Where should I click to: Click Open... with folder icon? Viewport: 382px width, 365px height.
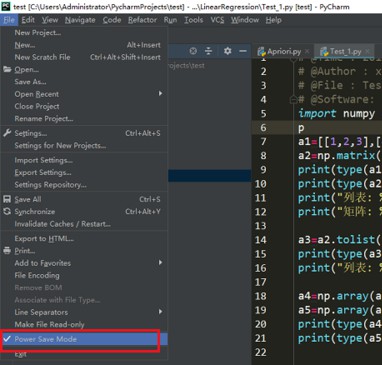[83, 70]
